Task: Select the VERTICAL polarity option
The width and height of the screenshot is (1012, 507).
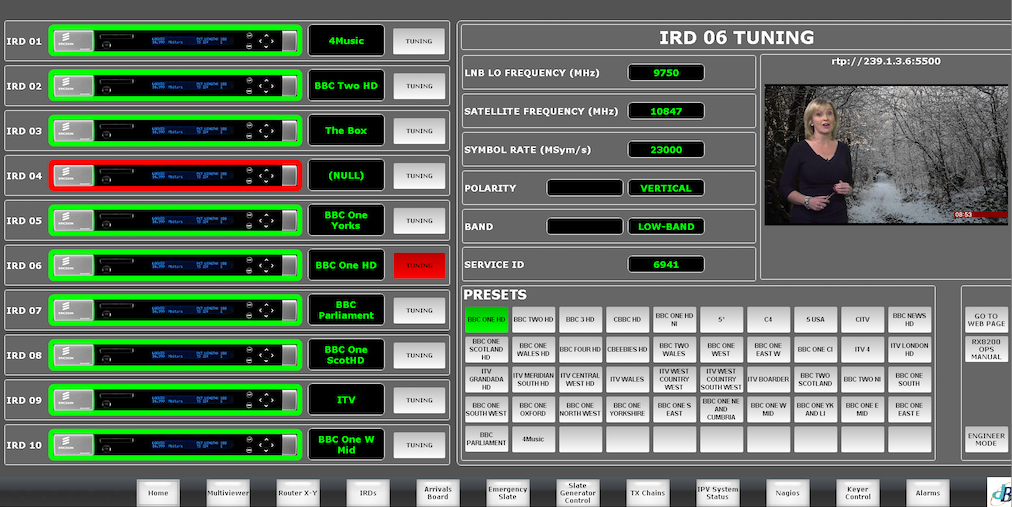Action: pos(666,188)
